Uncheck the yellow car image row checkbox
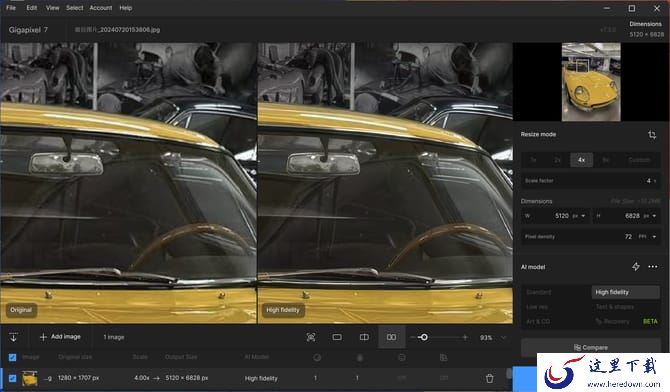670x392 pixels. (12, 378)
